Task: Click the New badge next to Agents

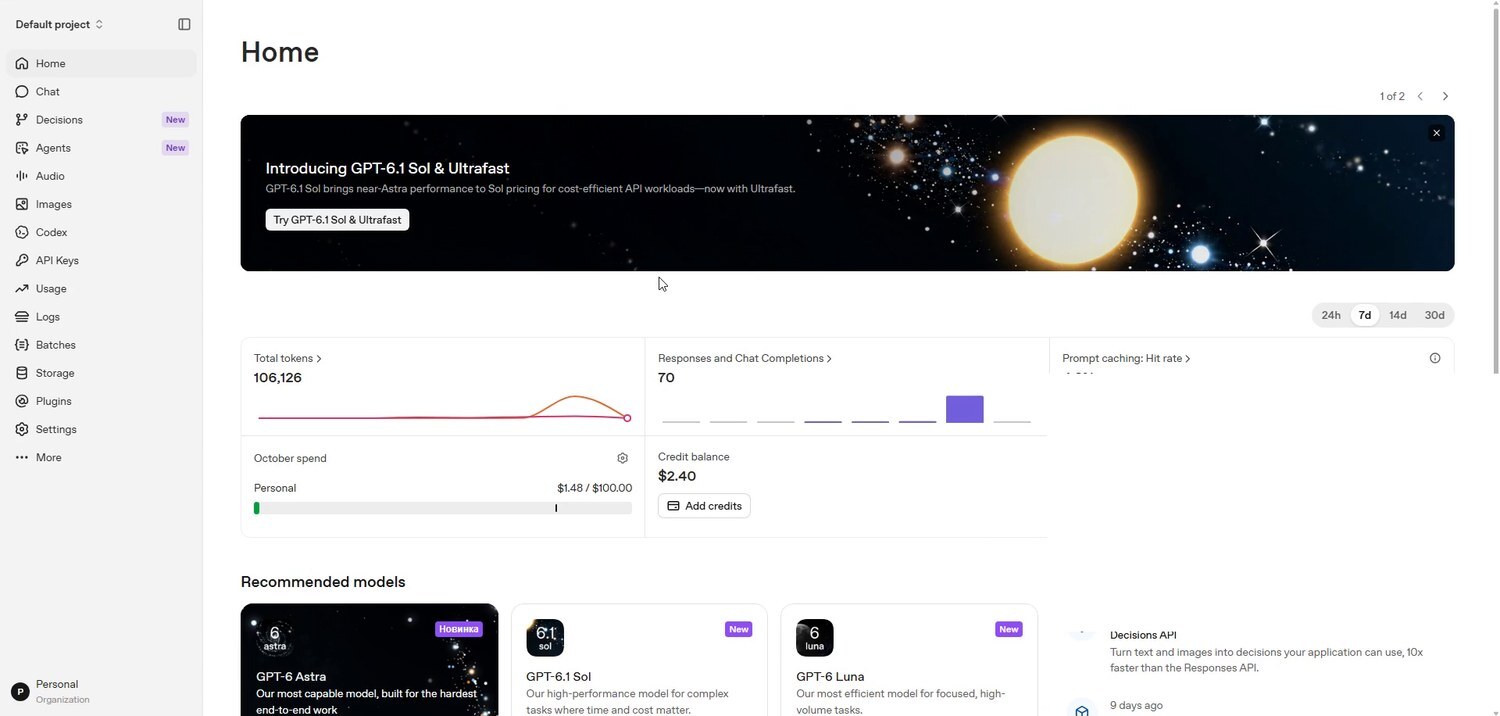Action: [x=175, y=147]
